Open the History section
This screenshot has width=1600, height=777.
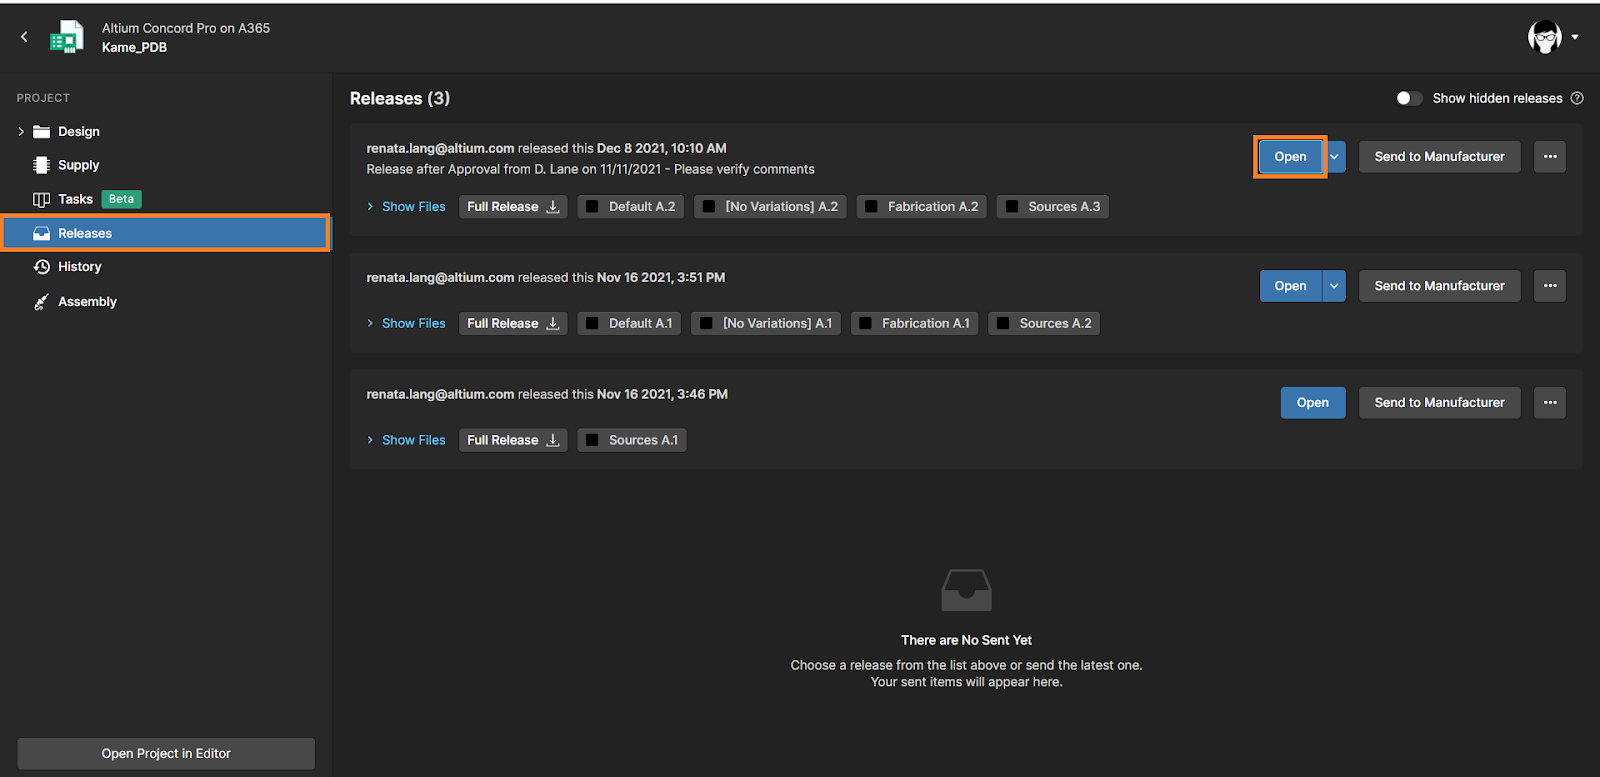pos(79,267)
